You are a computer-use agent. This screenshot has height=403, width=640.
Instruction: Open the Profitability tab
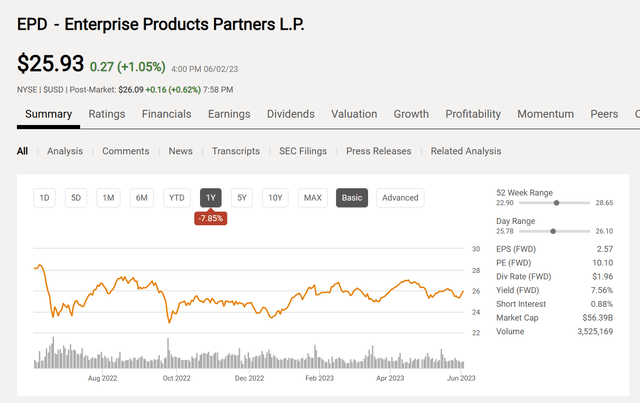[473, 114]
